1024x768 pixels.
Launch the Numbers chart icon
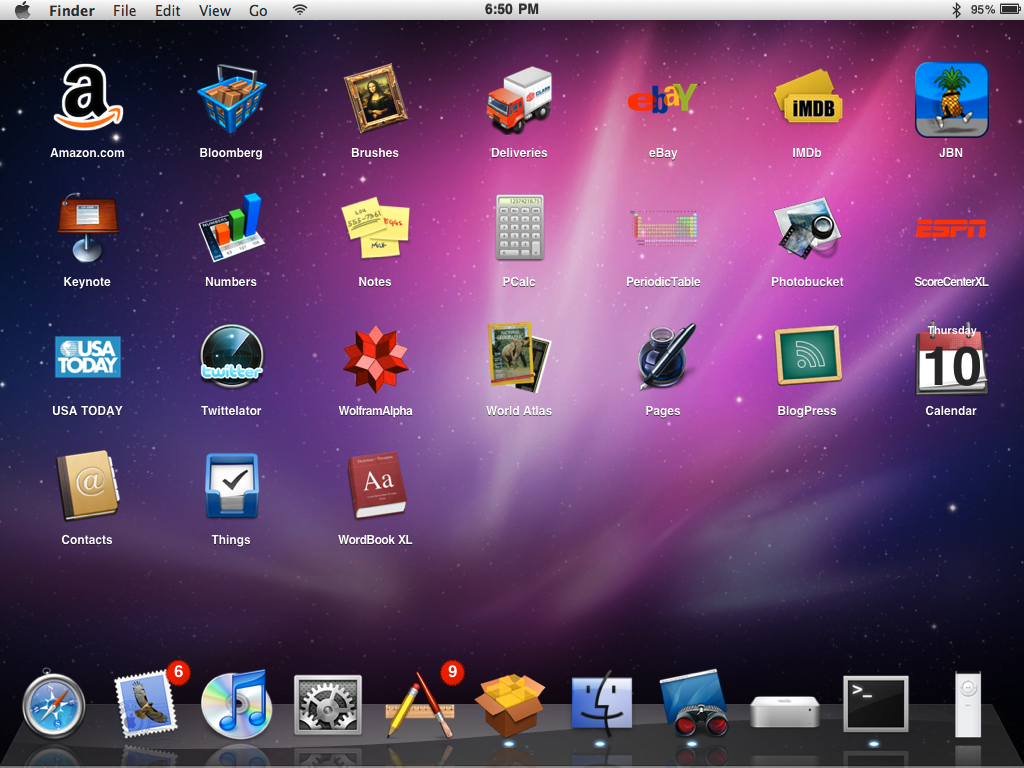(231, 228)
